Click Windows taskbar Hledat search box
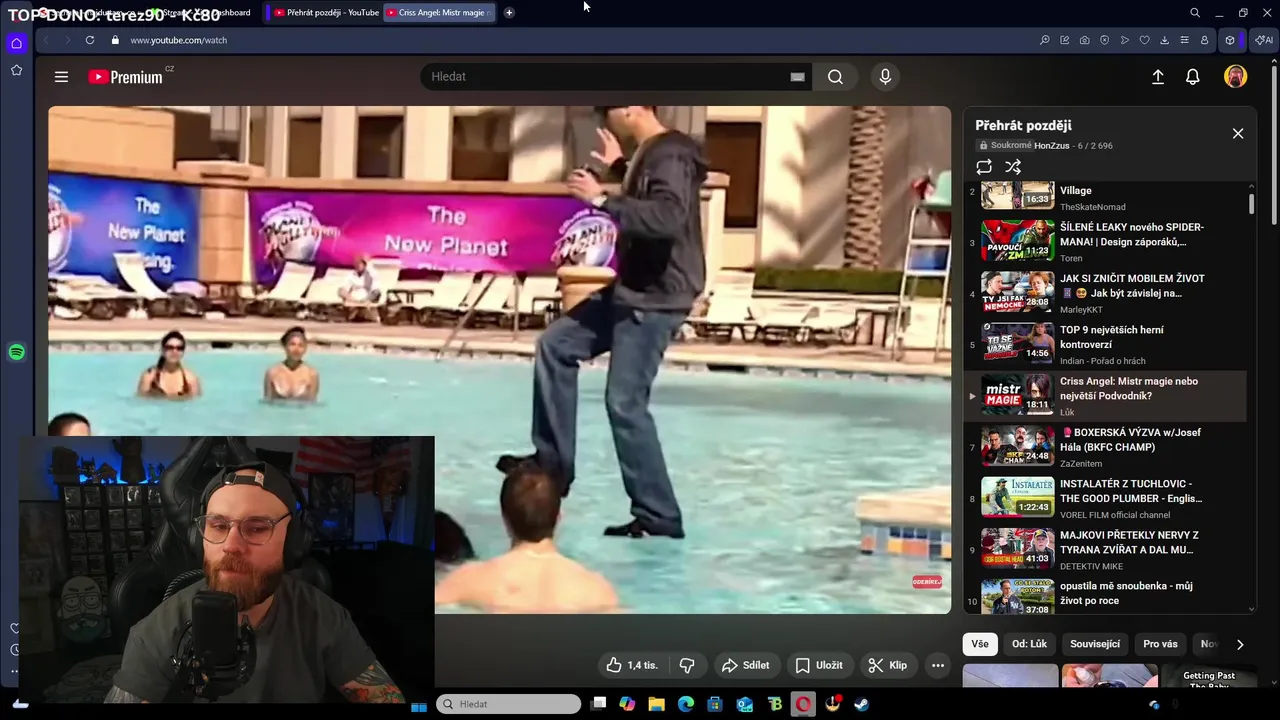Screen dimensions: 1280x720 pyautogui.click(x=509, y=704)
